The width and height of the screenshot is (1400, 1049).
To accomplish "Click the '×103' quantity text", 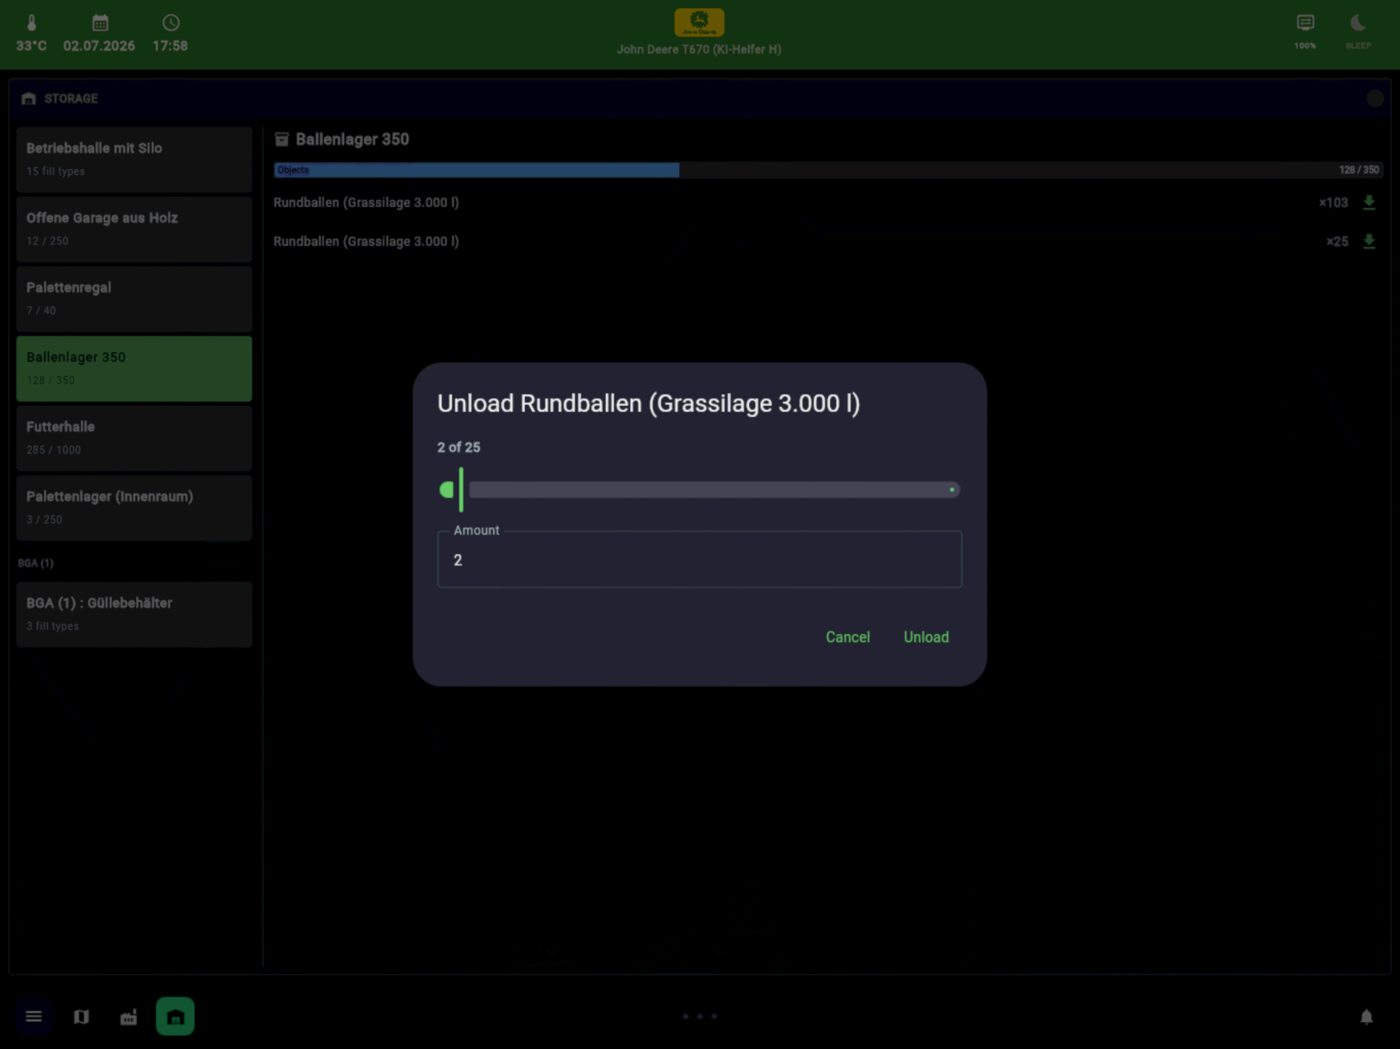I will (1333, 202).
